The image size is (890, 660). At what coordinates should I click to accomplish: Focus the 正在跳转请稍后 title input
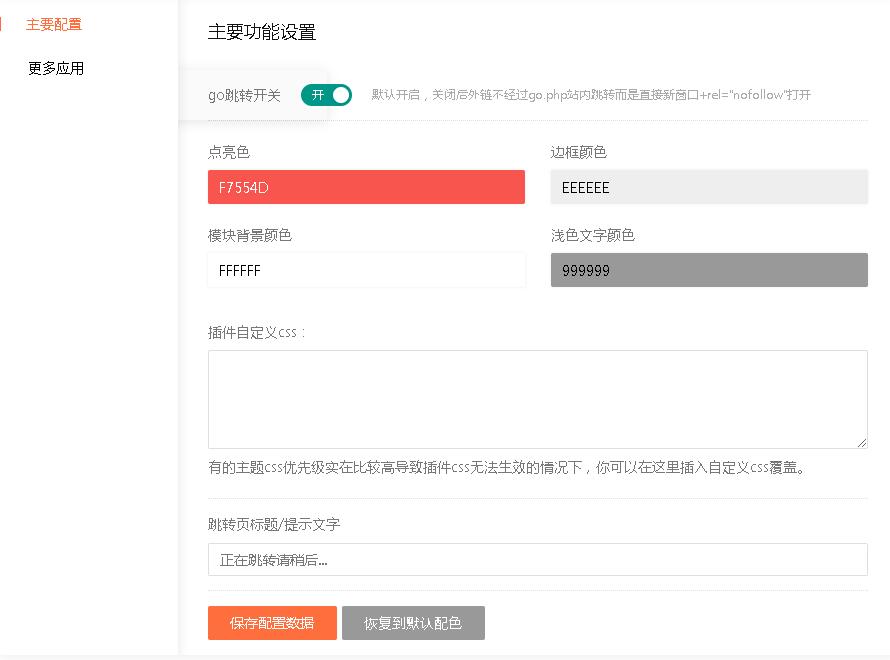point(538,560)
